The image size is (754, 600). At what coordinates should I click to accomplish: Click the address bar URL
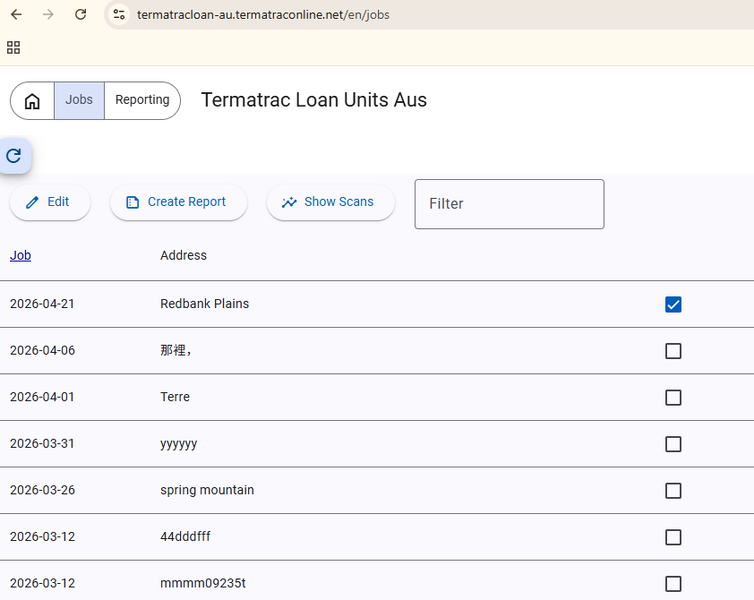pos(263,15)
